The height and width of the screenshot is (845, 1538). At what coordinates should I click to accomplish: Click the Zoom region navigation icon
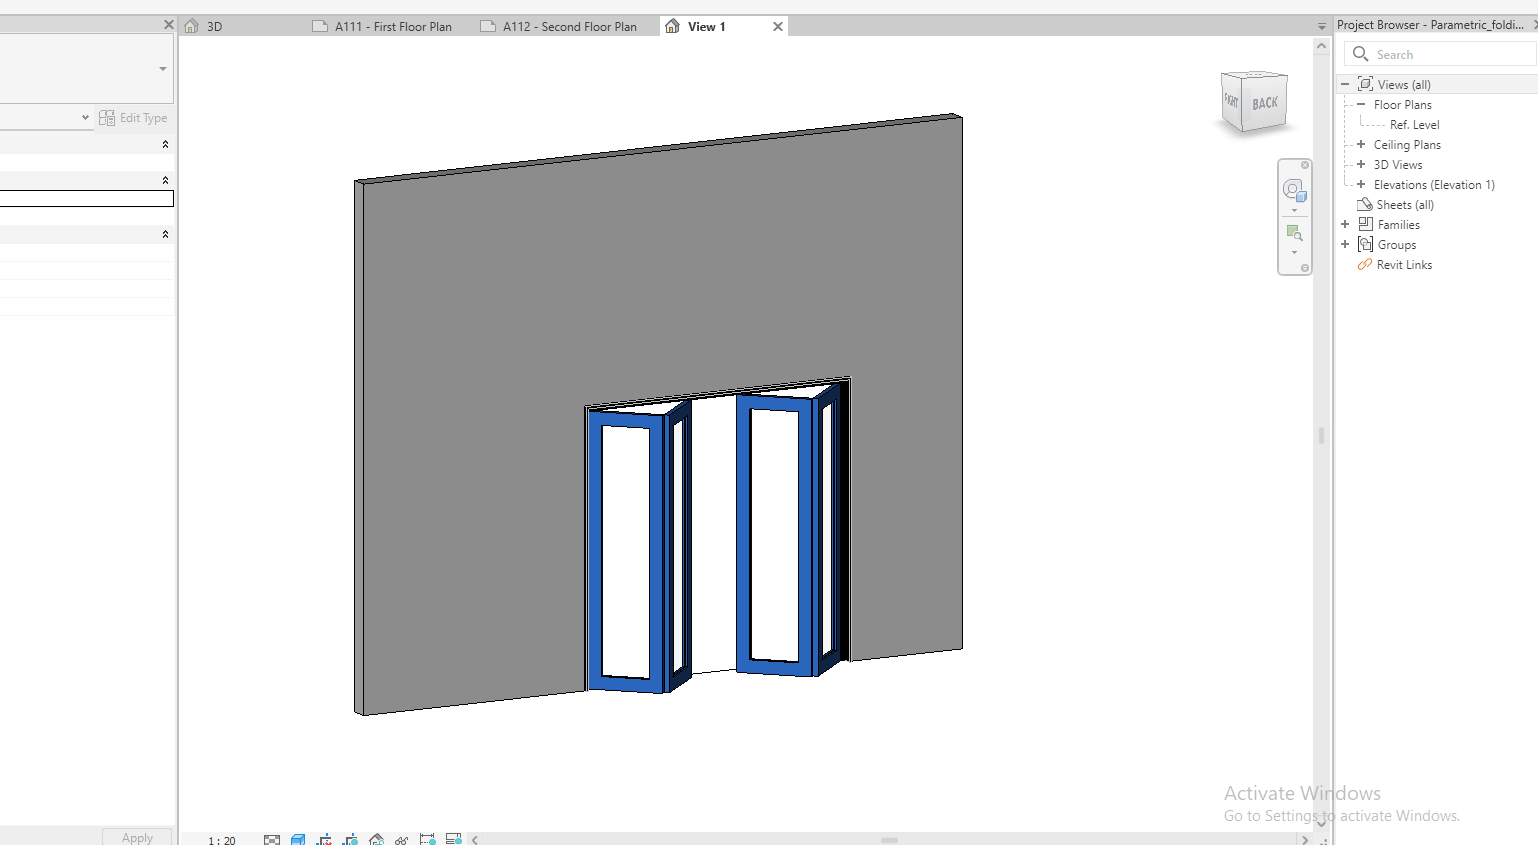[x=1294, y=233]
